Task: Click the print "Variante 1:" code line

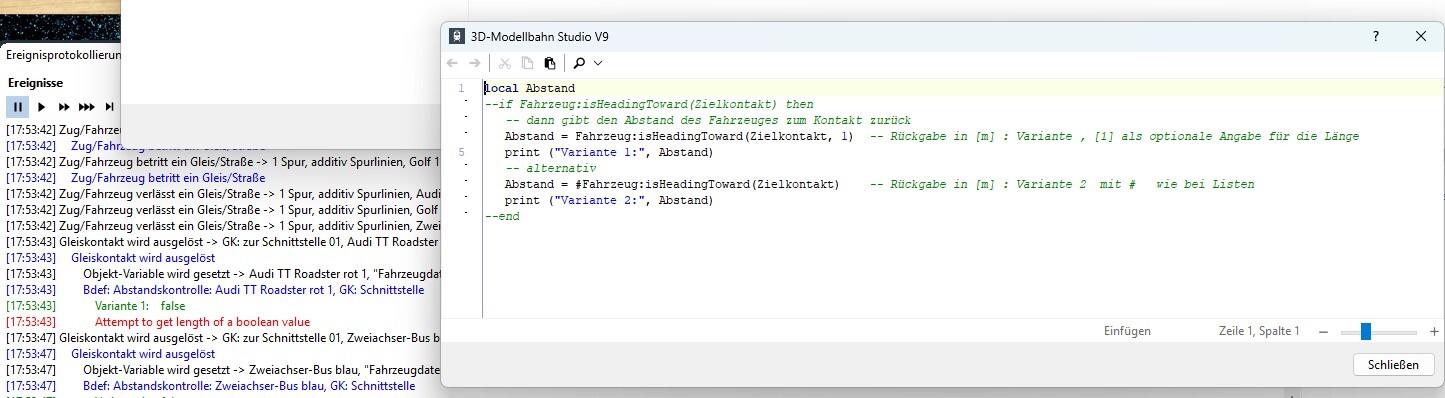Action: coord(608,152)
